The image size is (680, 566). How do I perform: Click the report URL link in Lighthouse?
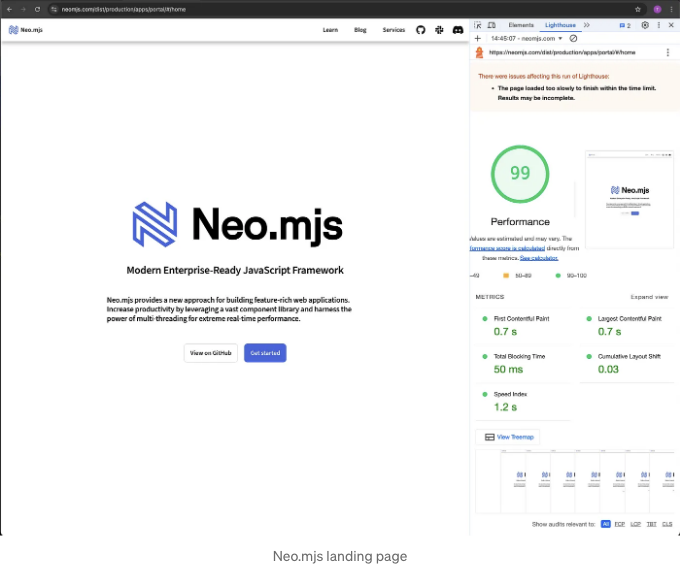tap(562, 52)
